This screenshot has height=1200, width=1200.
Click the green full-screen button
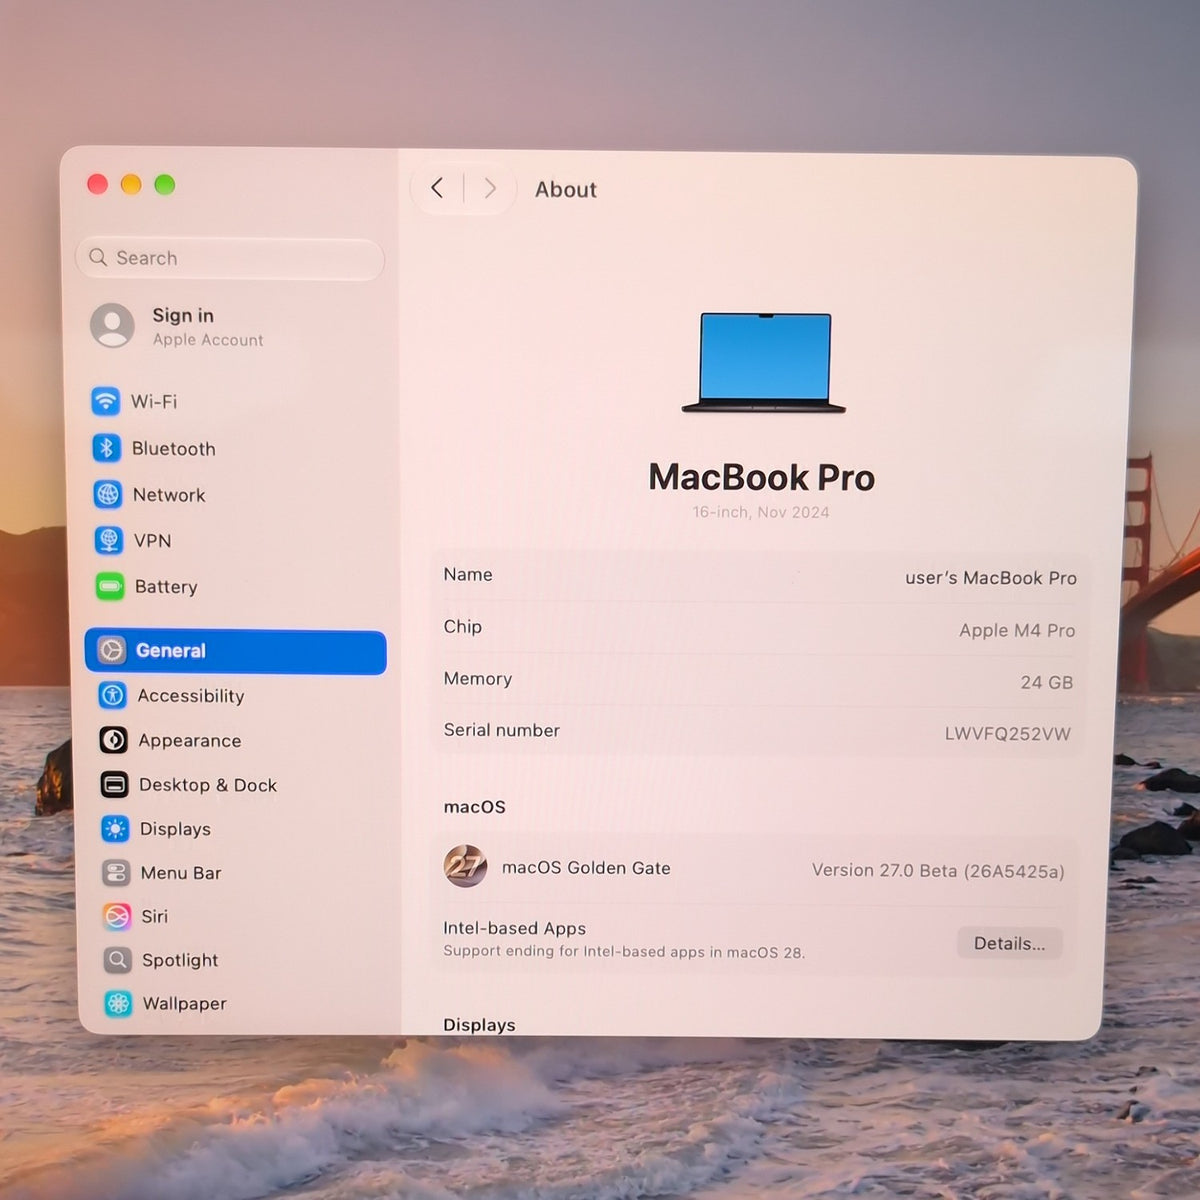(165, 184)
